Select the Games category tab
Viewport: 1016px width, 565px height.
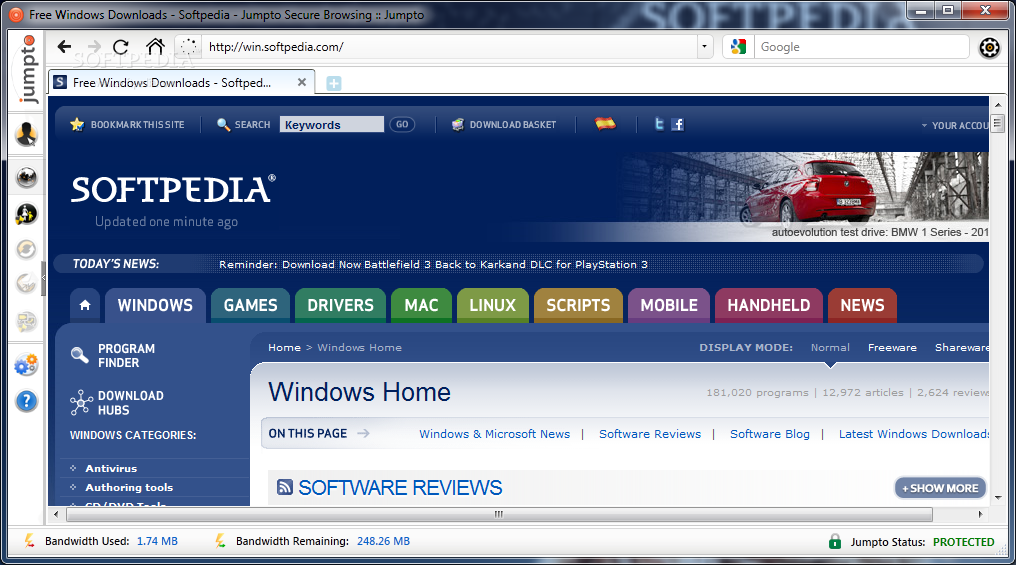tap(250, 305)
